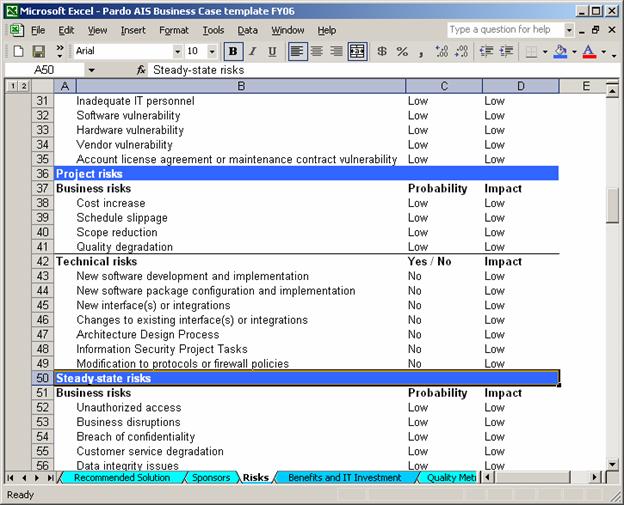
Task: Click in the Type a question box
Action: (498, 30)
